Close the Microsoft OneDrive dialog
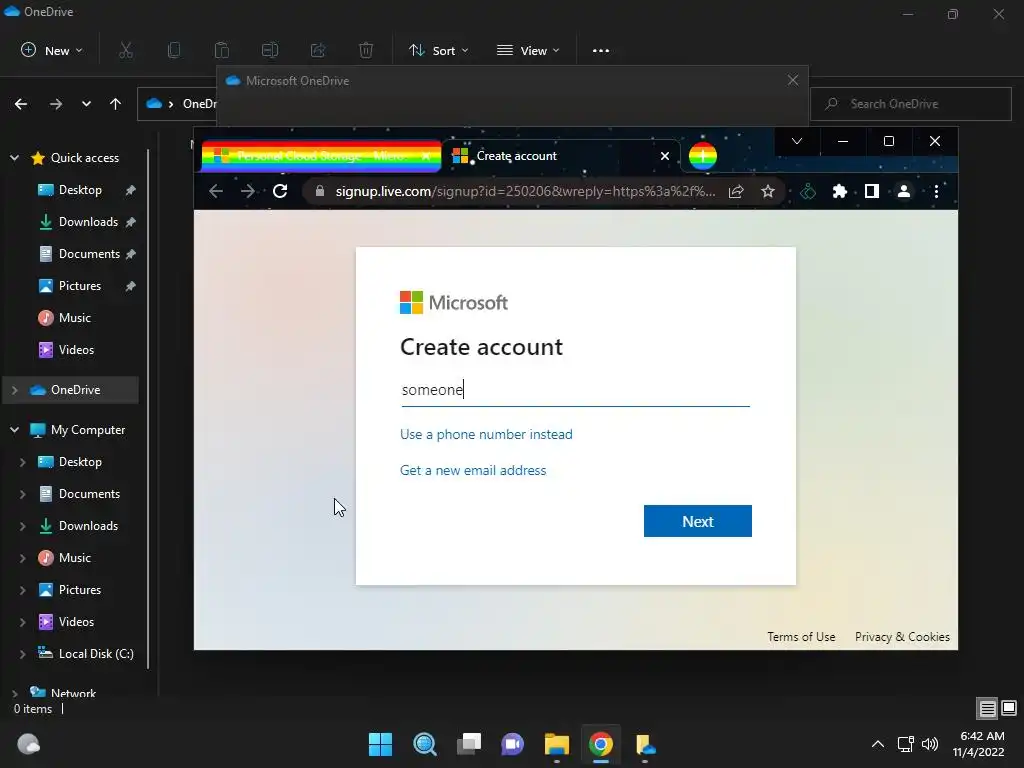The image size is (1024, 768). pyautogui.click(x=793, y=80)
